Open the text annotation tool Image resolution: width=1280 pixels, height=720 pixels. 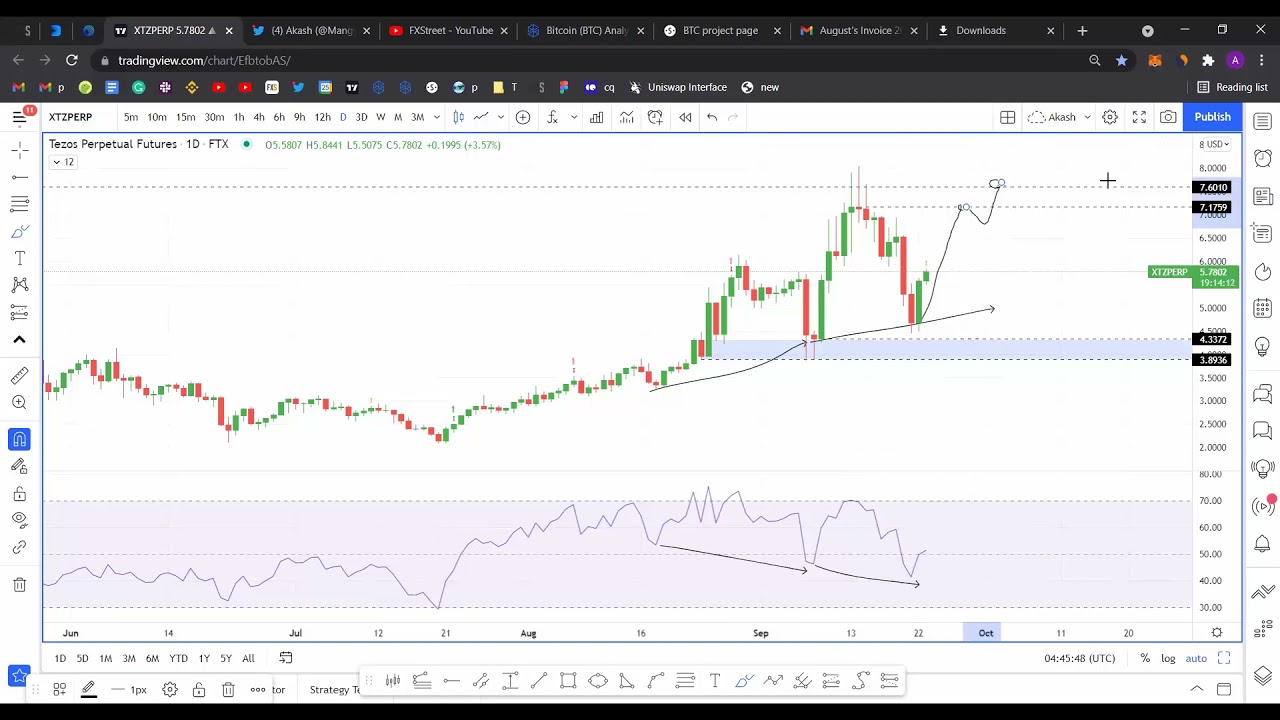(x=19, y=258)
